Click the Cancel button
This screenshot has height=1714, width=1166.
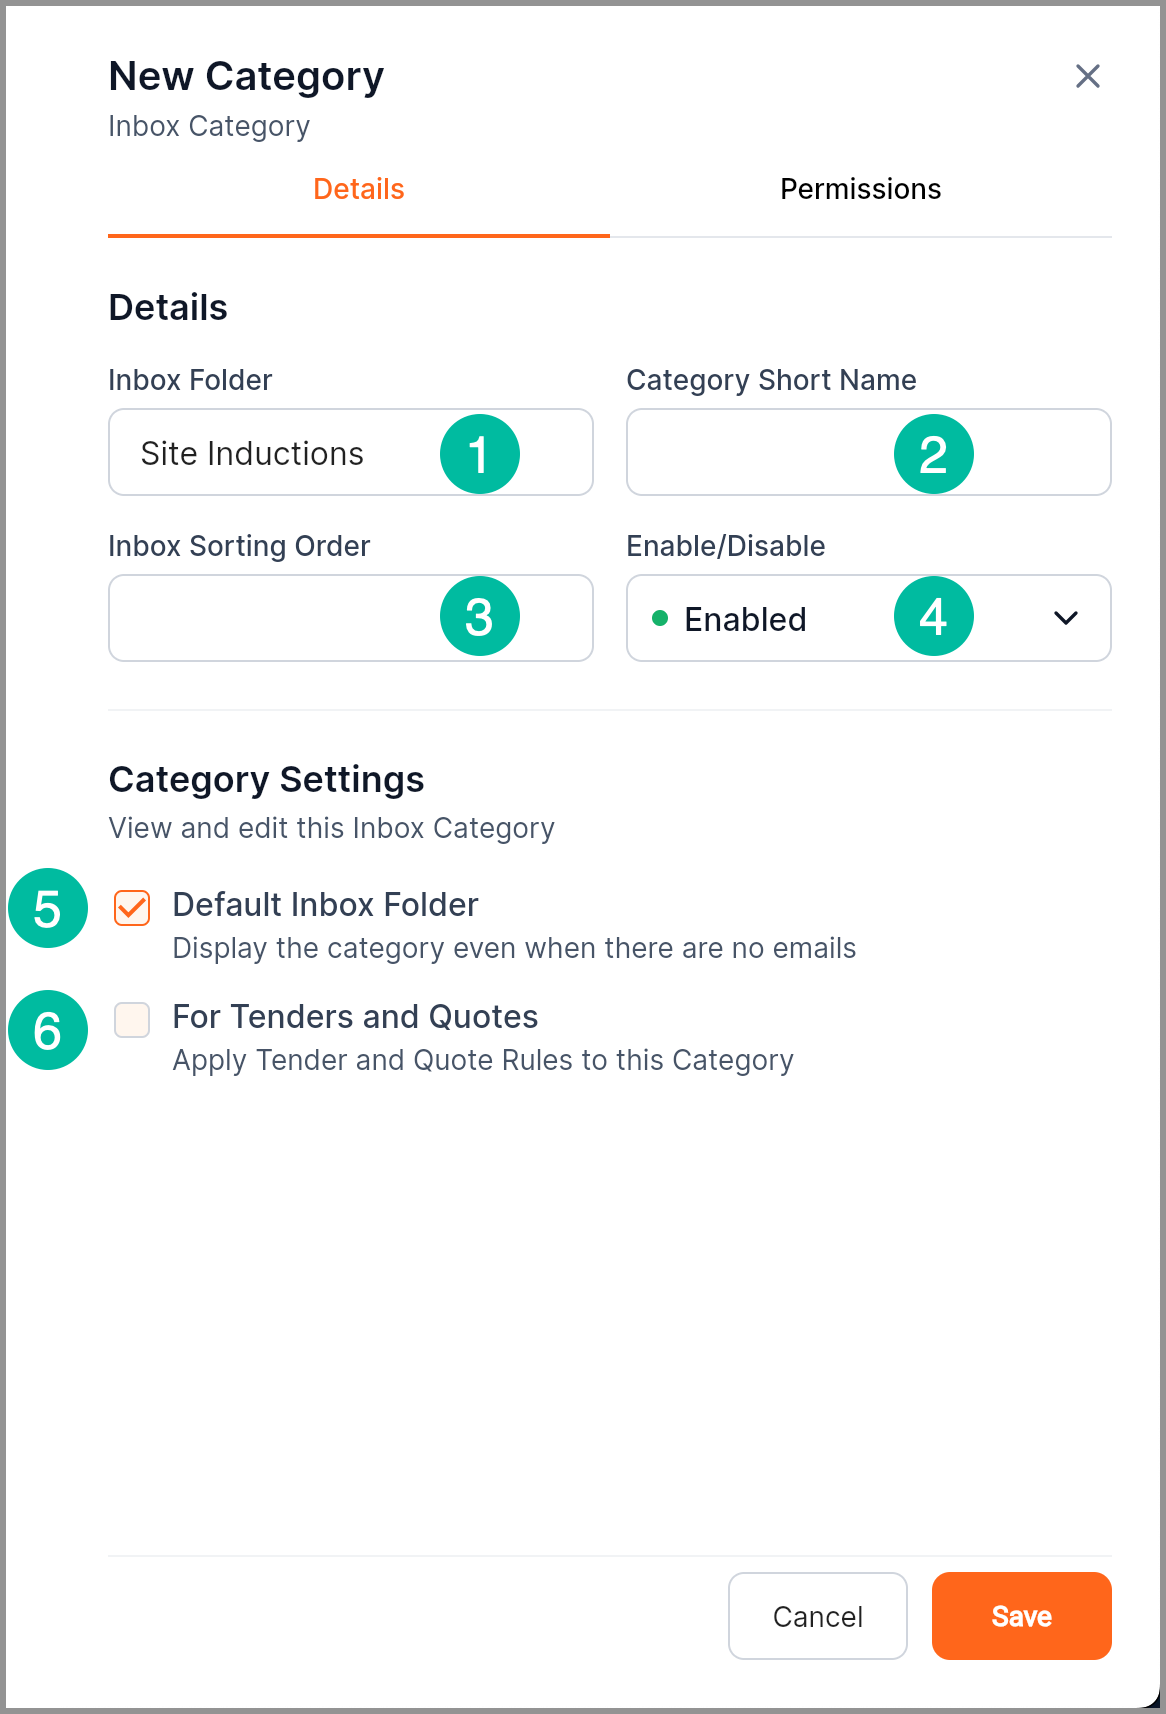(x=817, y=1616)
